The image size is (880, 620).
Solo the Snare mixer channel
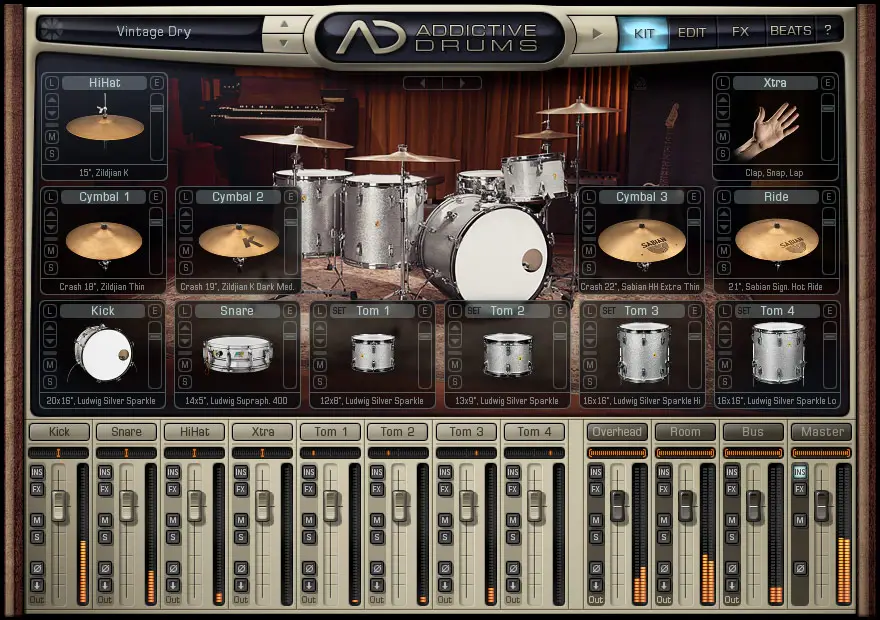[105, 537]
